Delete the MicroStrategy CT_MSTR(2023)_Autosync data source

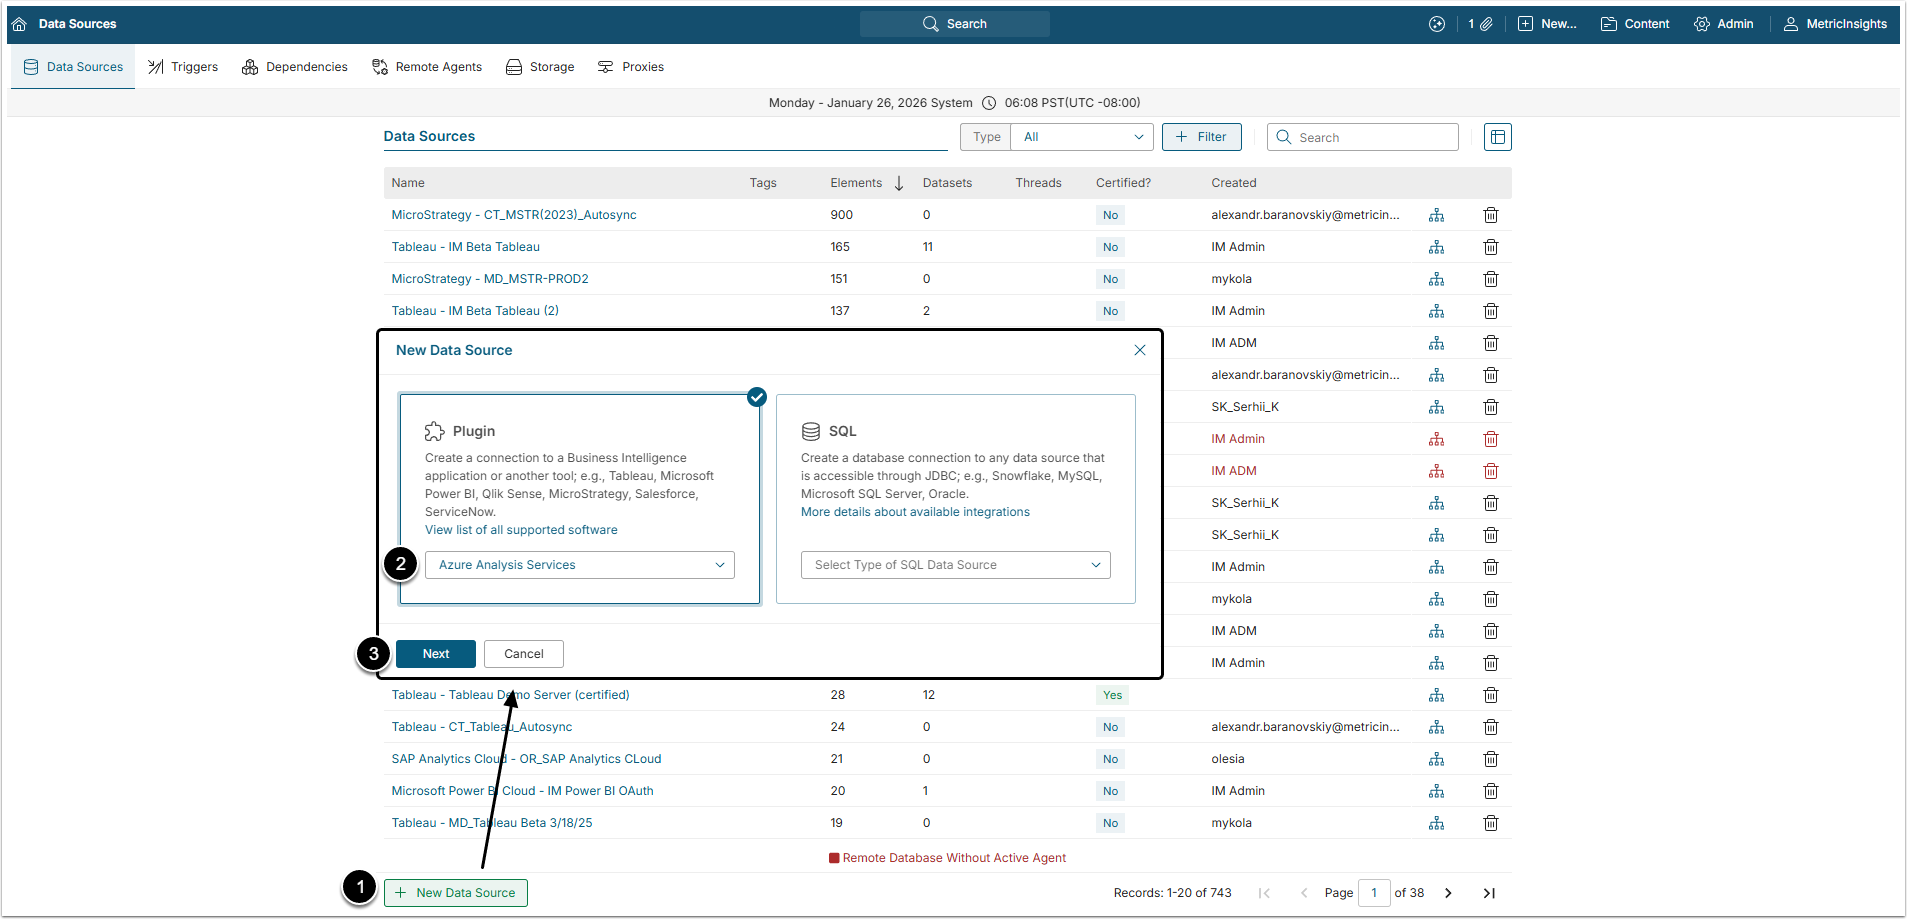[x=1490, y=215]
